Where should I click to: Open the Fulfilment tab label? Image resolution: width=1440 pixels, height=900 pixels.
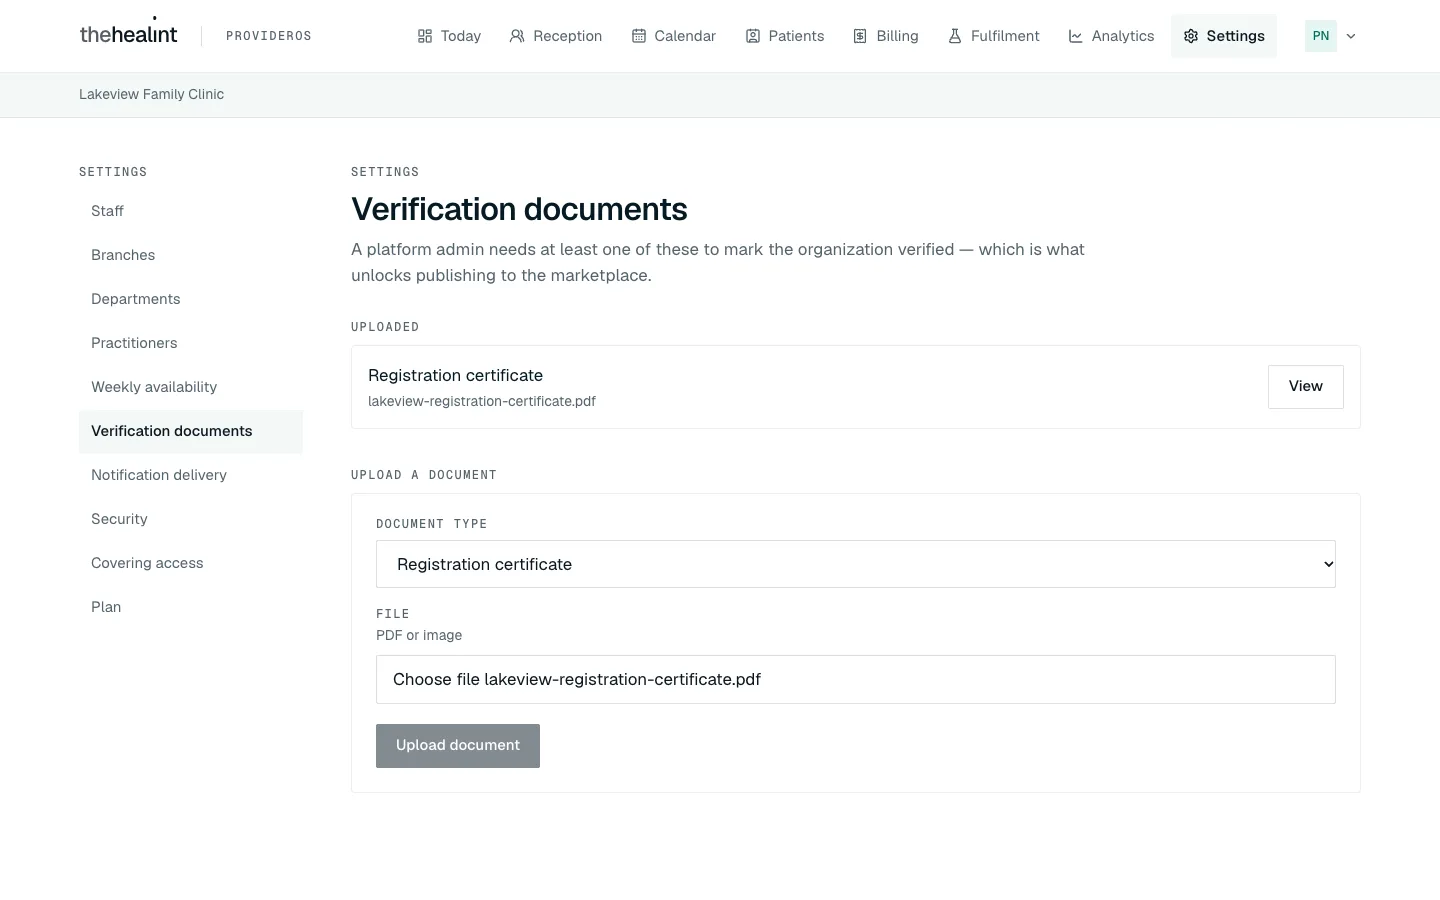1005,36
